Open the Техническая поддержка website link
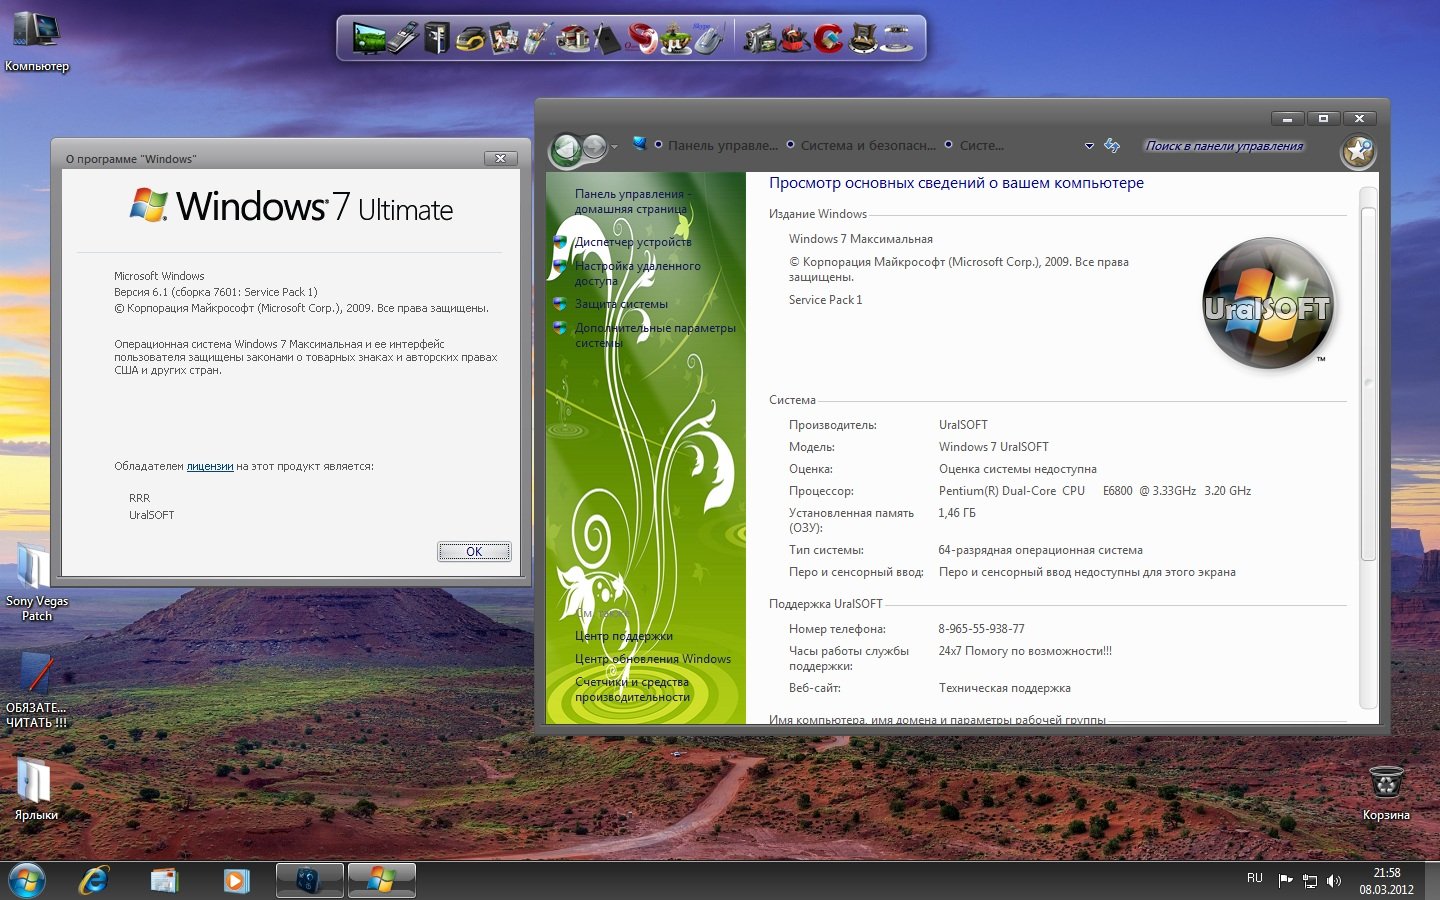 point(1005,688)
